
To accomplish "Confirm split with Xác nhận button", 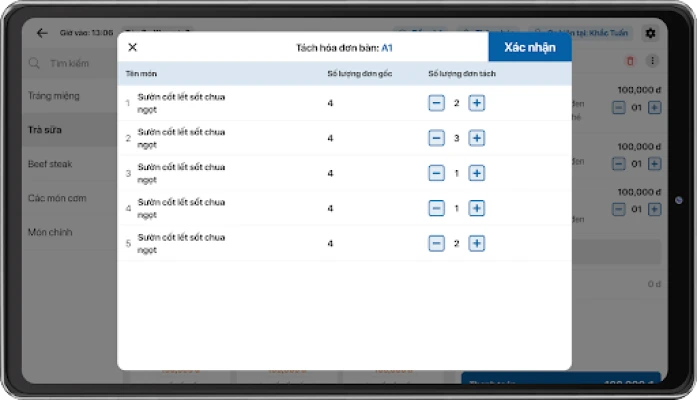I will (529, 47).
